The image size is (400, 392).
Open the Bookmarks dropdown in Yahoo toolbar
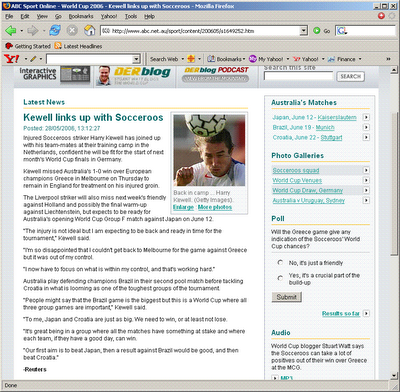pyautogui.click(x=244, y=59)
